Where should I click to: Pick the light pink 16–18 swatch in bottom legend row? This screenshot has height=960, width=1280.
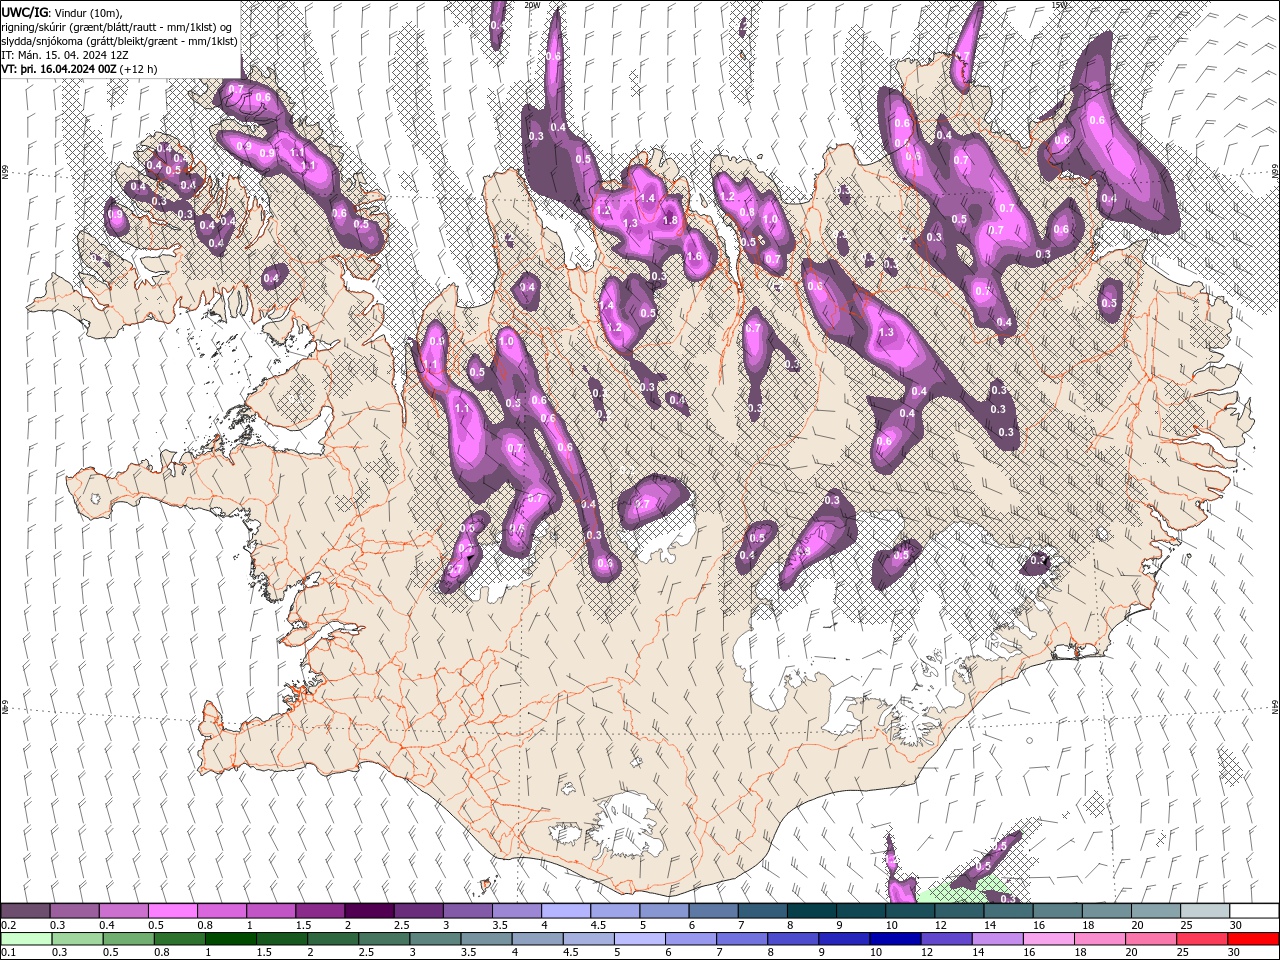click(x=1048, y=939)
